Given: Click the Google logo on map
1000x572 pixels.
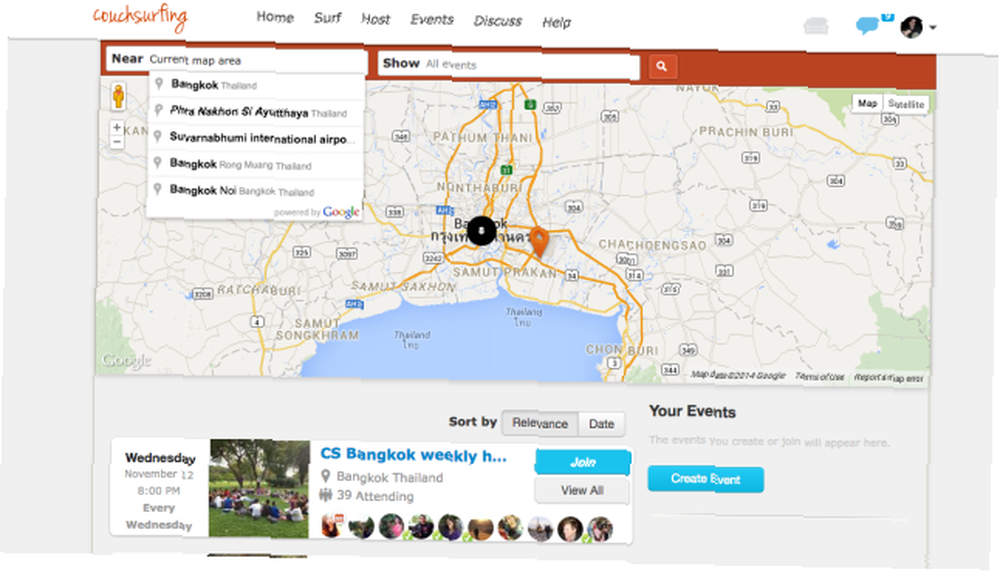Looking at the screenshot, I should click(x=126, y=360).
